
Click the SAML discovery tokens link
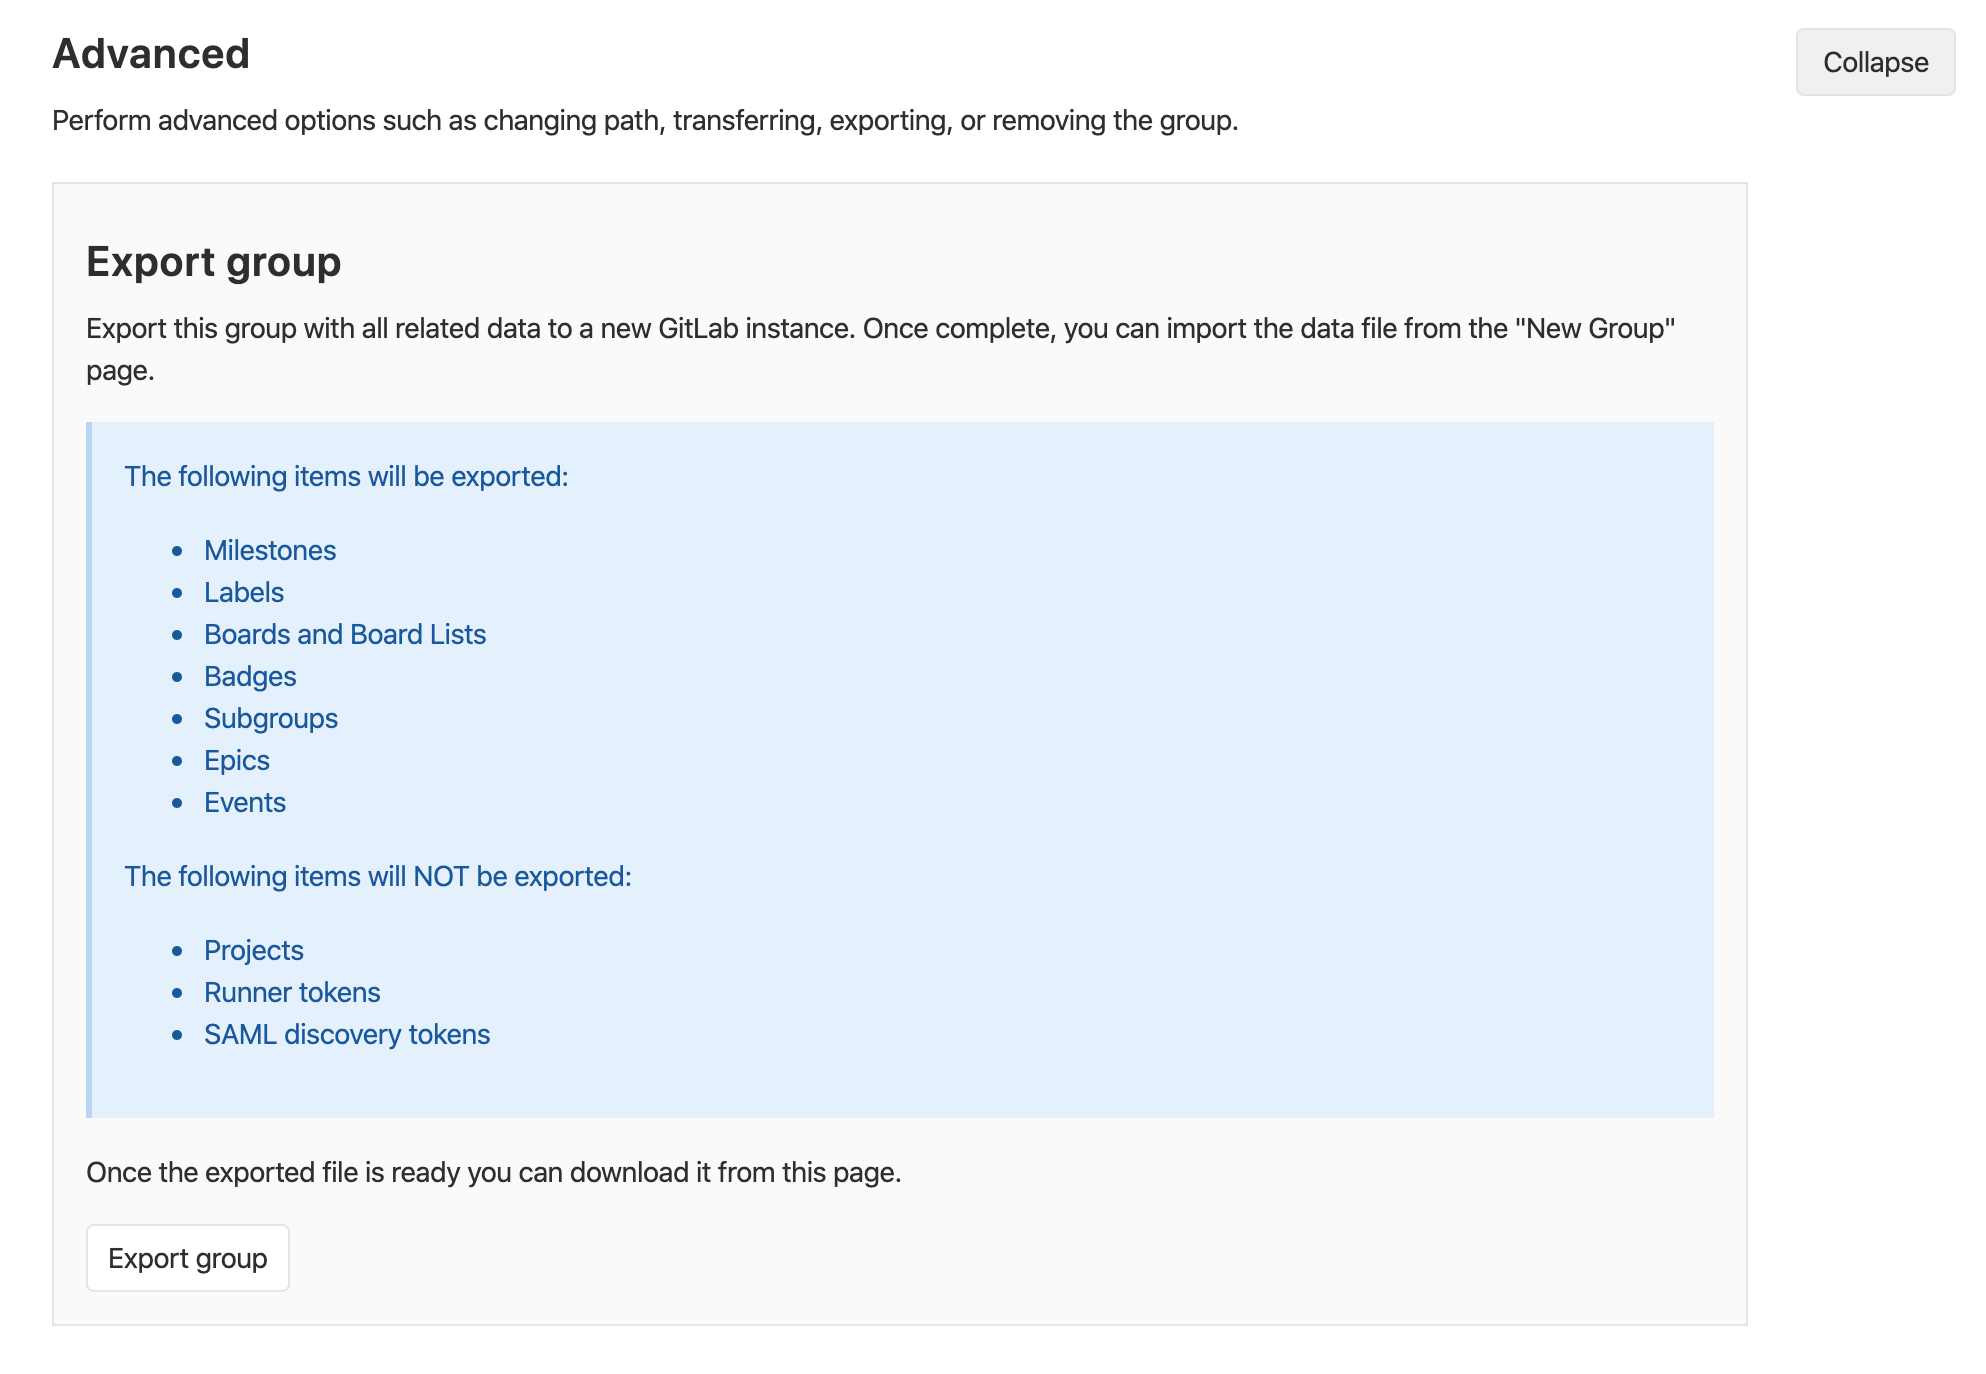click(x=346, y=1034)
